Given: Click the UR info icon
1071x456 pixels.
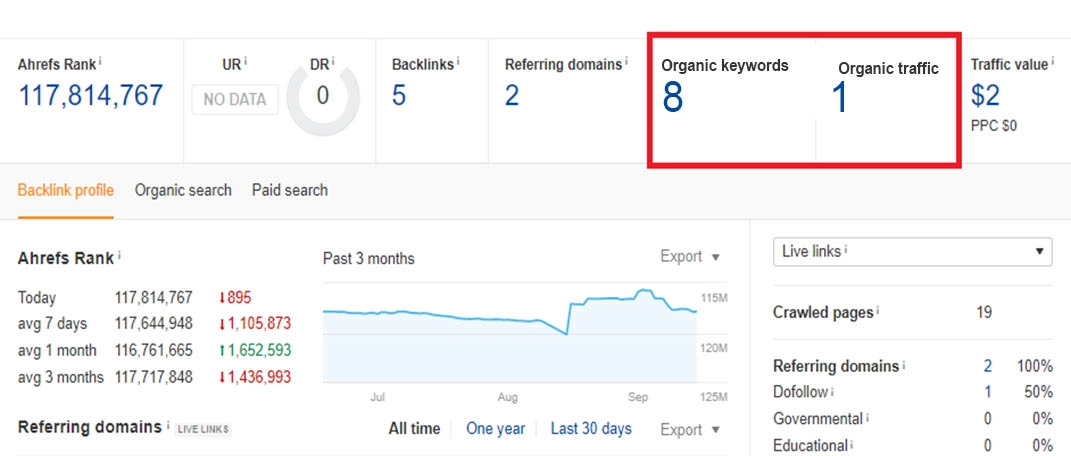Looking at the screenshot, I should (246, 62).
